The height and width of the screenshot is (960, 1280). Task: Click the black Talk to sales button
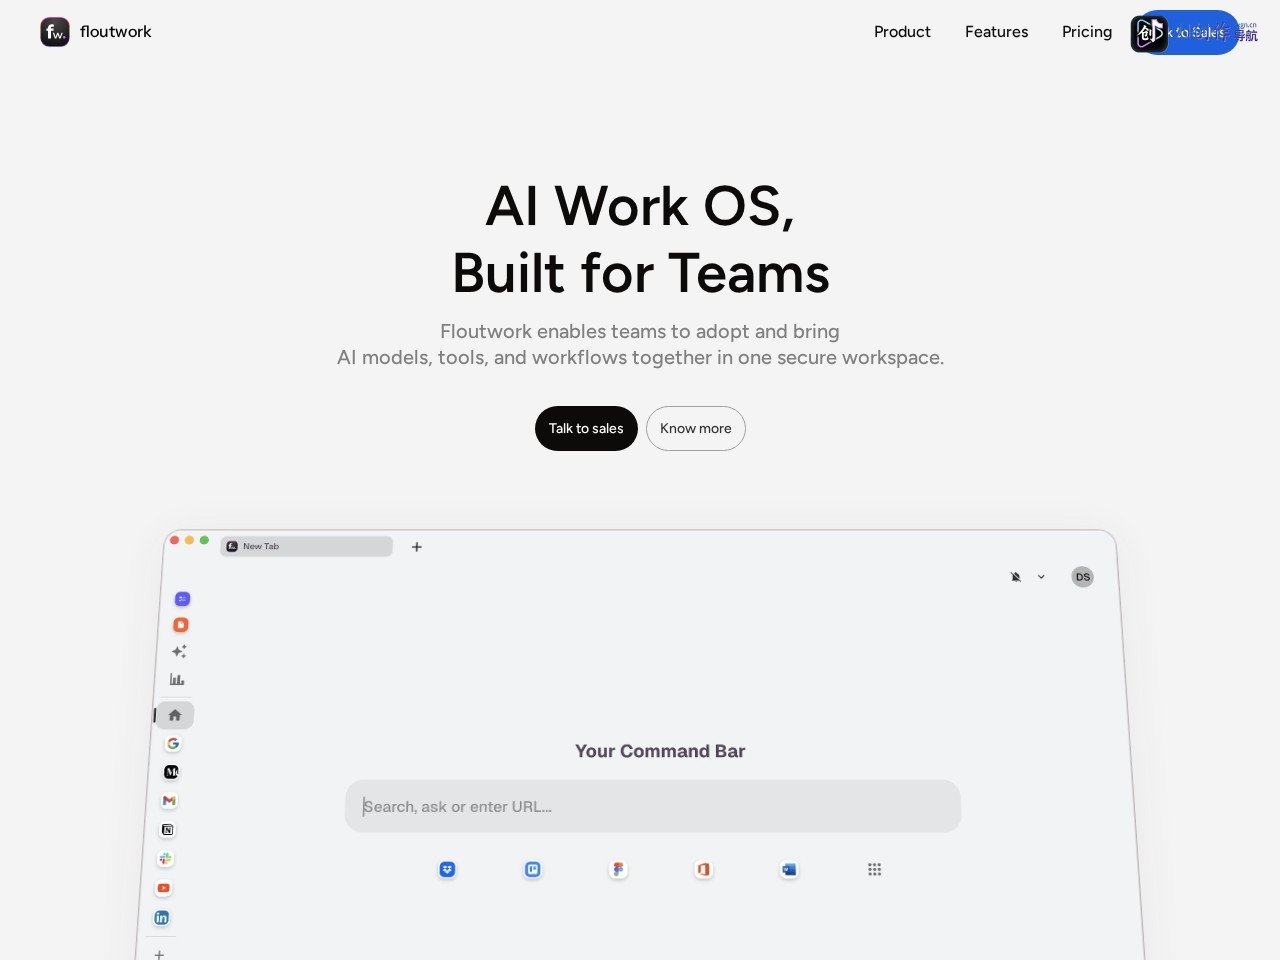pos(586,428)
